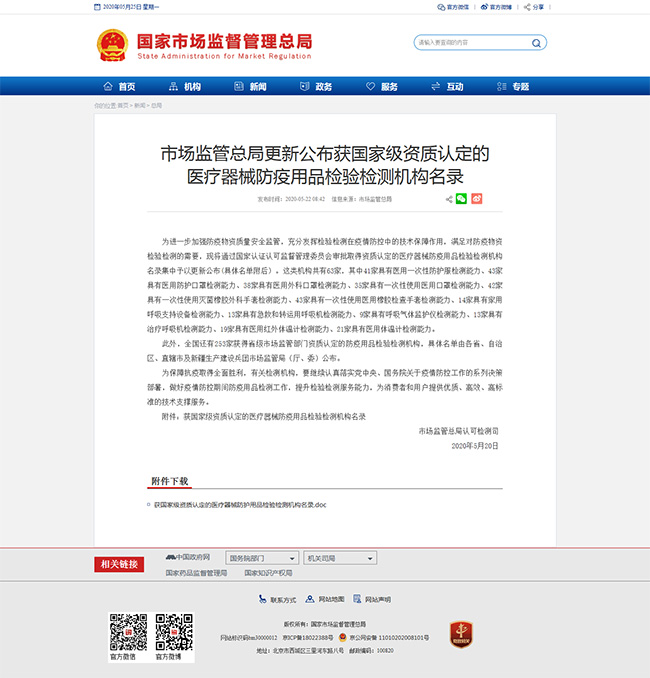Select the 政务 navigation tab
This screenshot has width=650, height=678.
tap(317, 86)
